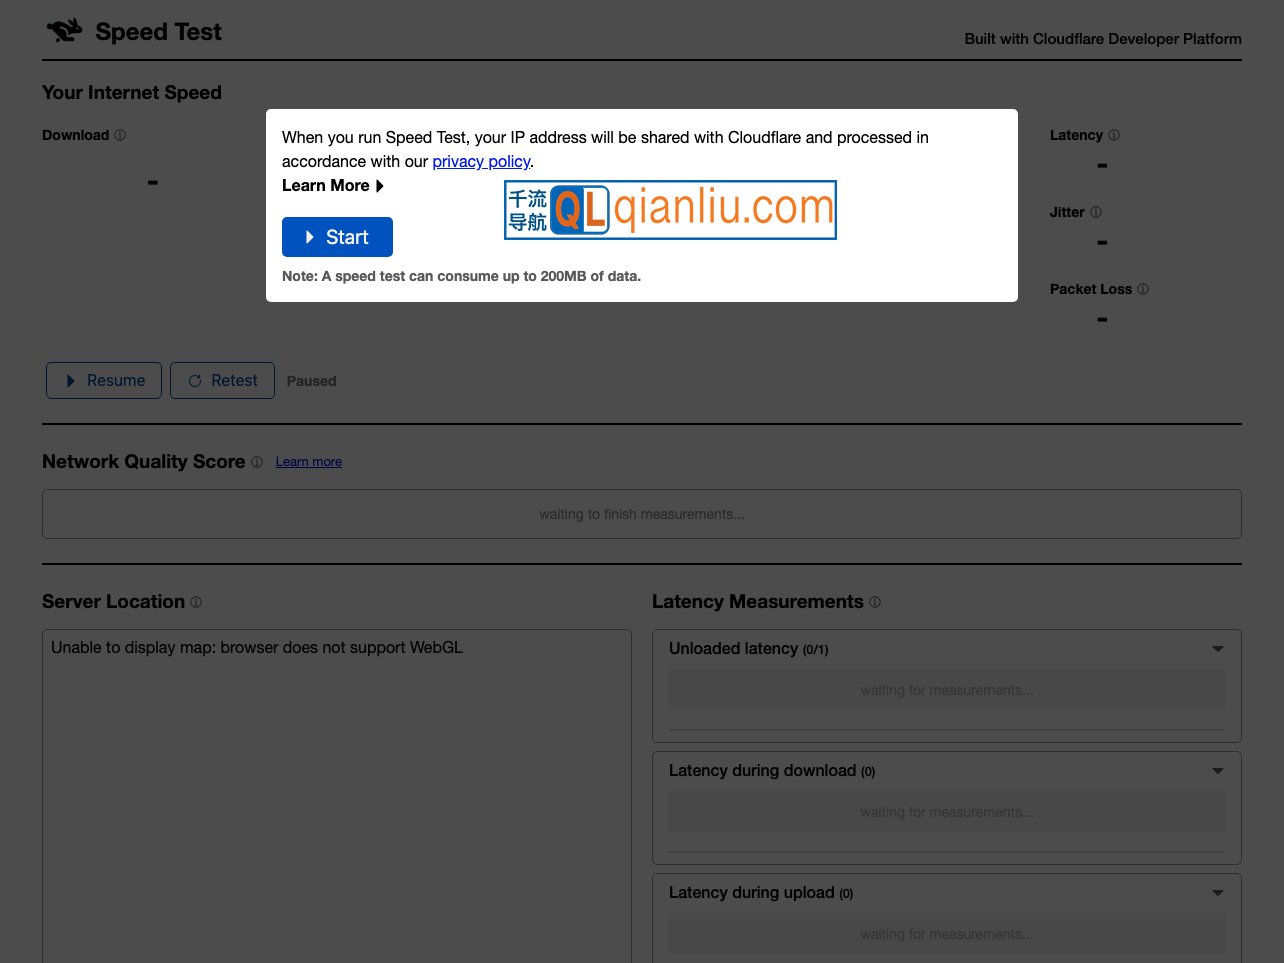Open the Download info tooltip icon
The image size is (1284, 963).
tap(120, 135)
